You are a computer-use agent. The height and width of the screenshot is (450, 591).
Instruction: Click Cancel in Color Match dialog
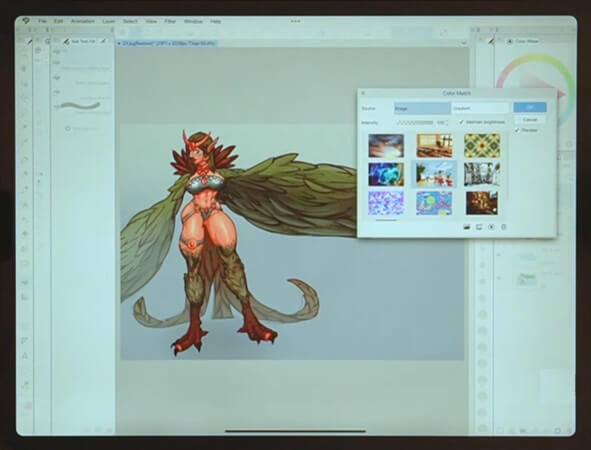[x=530, y=119]
